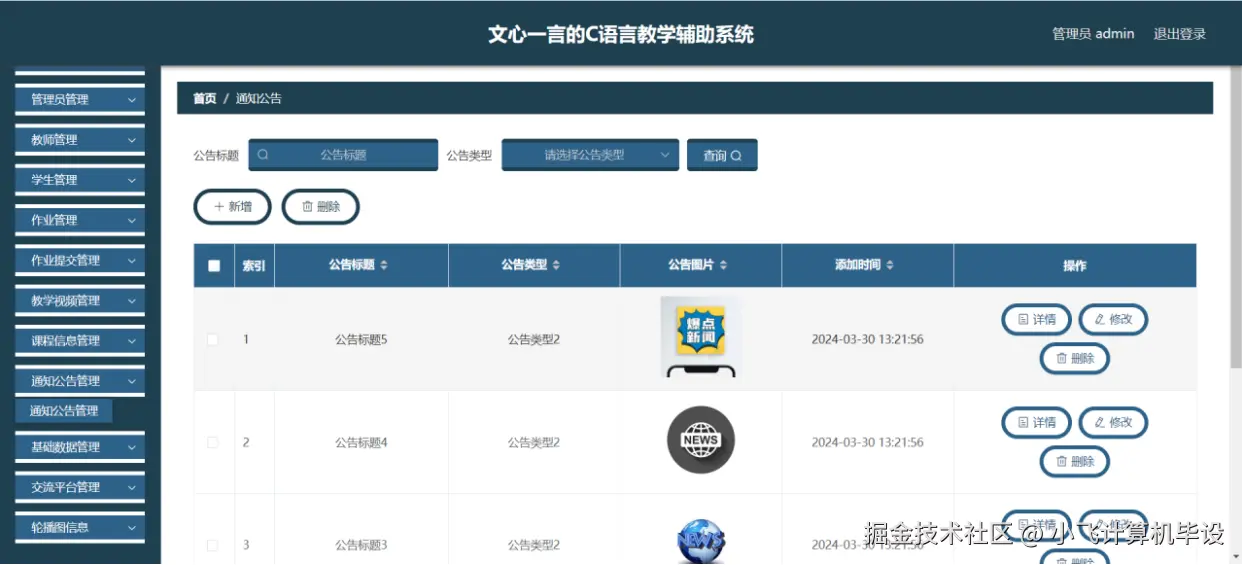Click the 操作 column header

coord(1075,266)
